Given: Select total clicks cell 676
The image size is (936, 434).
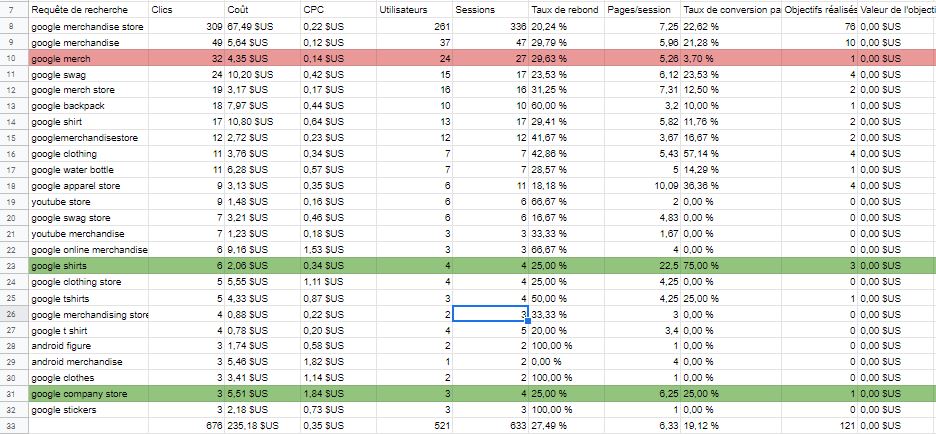Looking at the screenshot, I should pyautogui.click(x=186, y=426).
